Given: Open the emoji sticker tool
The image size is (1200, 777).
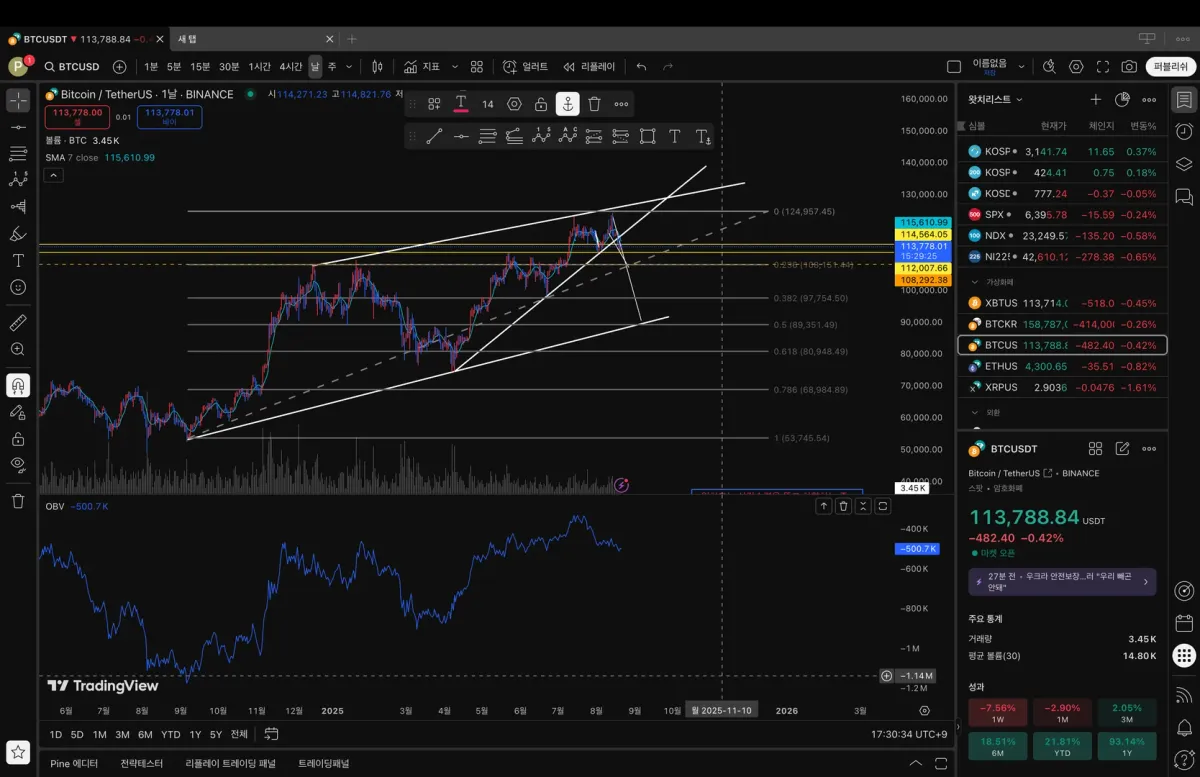Looking at the screenshot, I should point(18,287).
